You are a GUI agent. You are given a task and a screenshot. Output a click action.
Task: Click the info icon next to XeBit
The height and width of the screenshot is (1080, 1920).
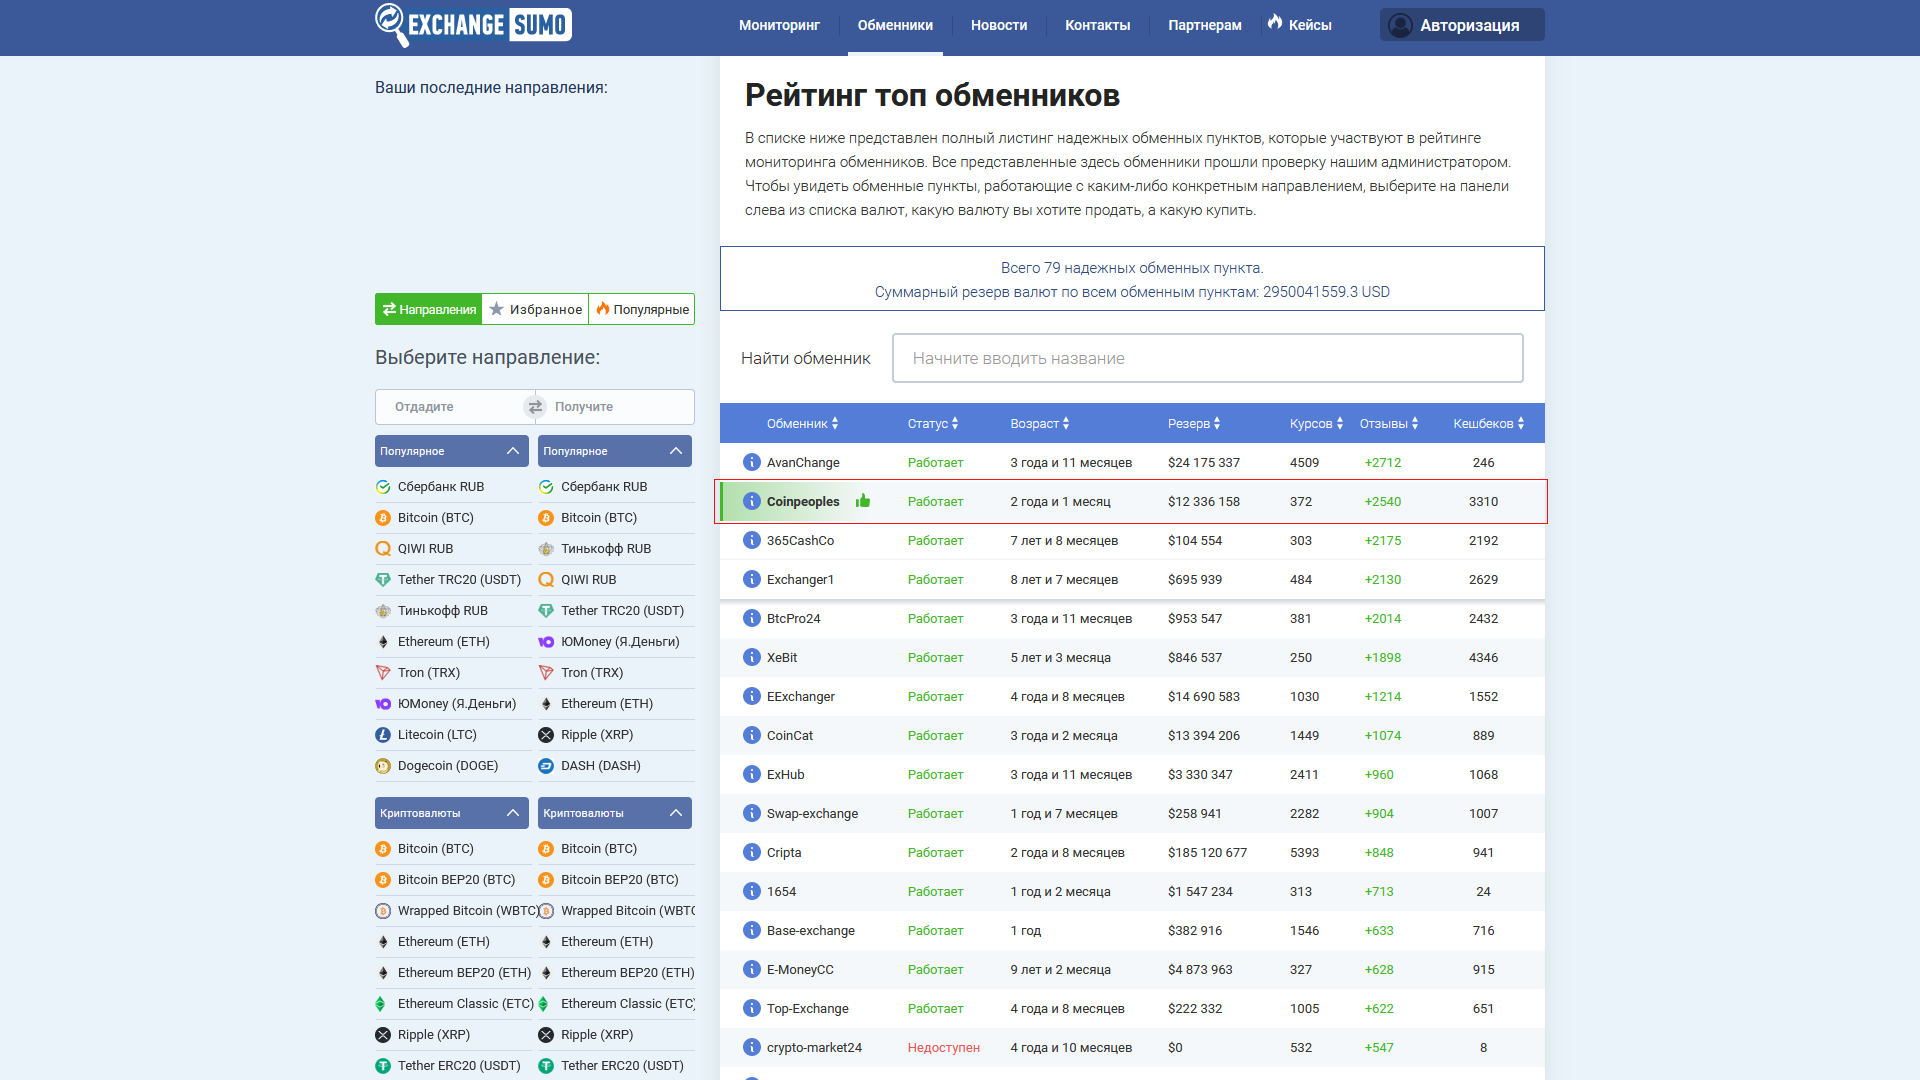[752, 657]
